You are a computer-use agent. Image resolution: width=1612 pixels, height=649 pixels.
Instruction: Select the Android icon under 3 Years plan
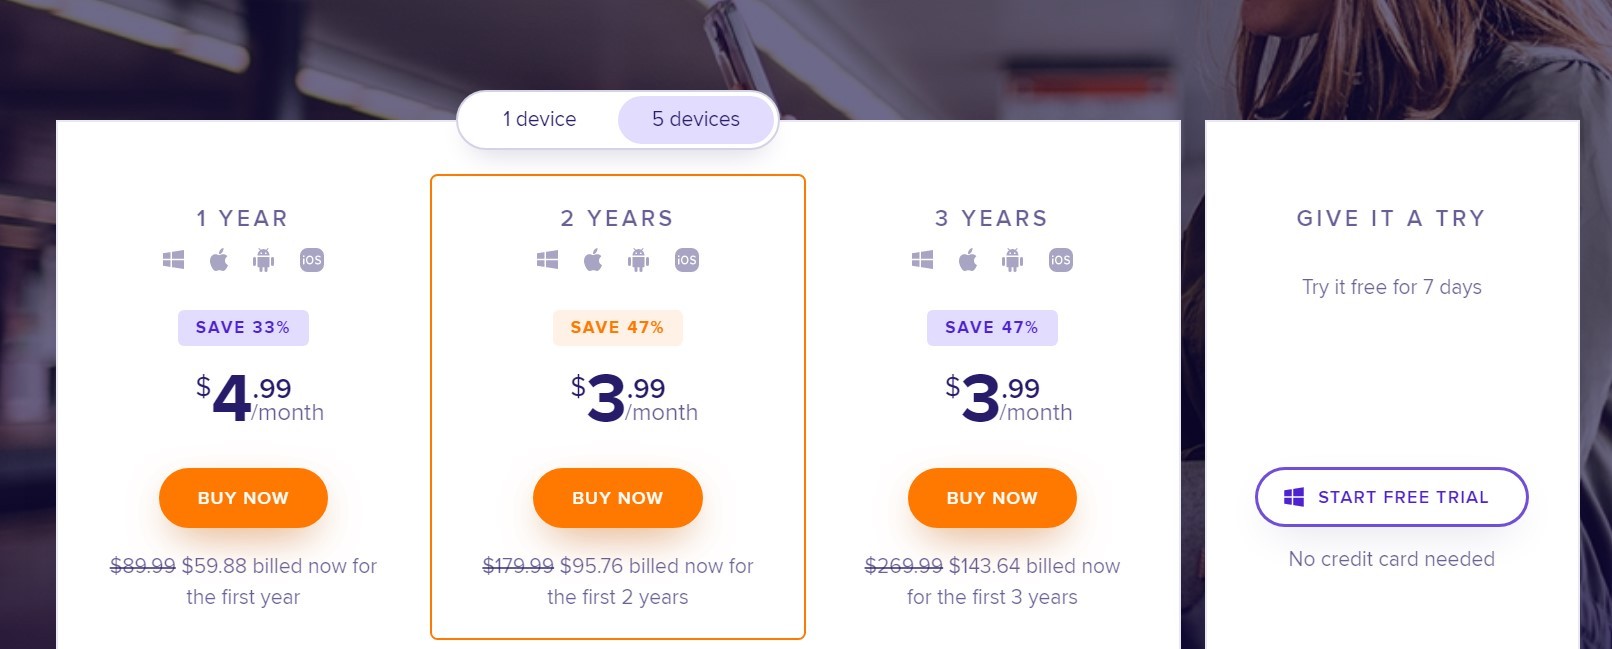[1013, 259]
